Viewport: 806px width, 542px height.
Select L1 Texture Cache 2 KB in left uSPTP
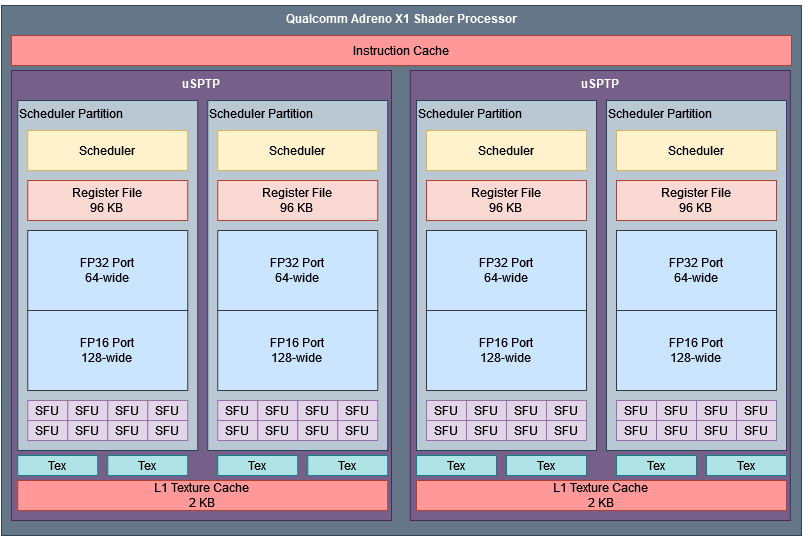click(x=202, y=495)
